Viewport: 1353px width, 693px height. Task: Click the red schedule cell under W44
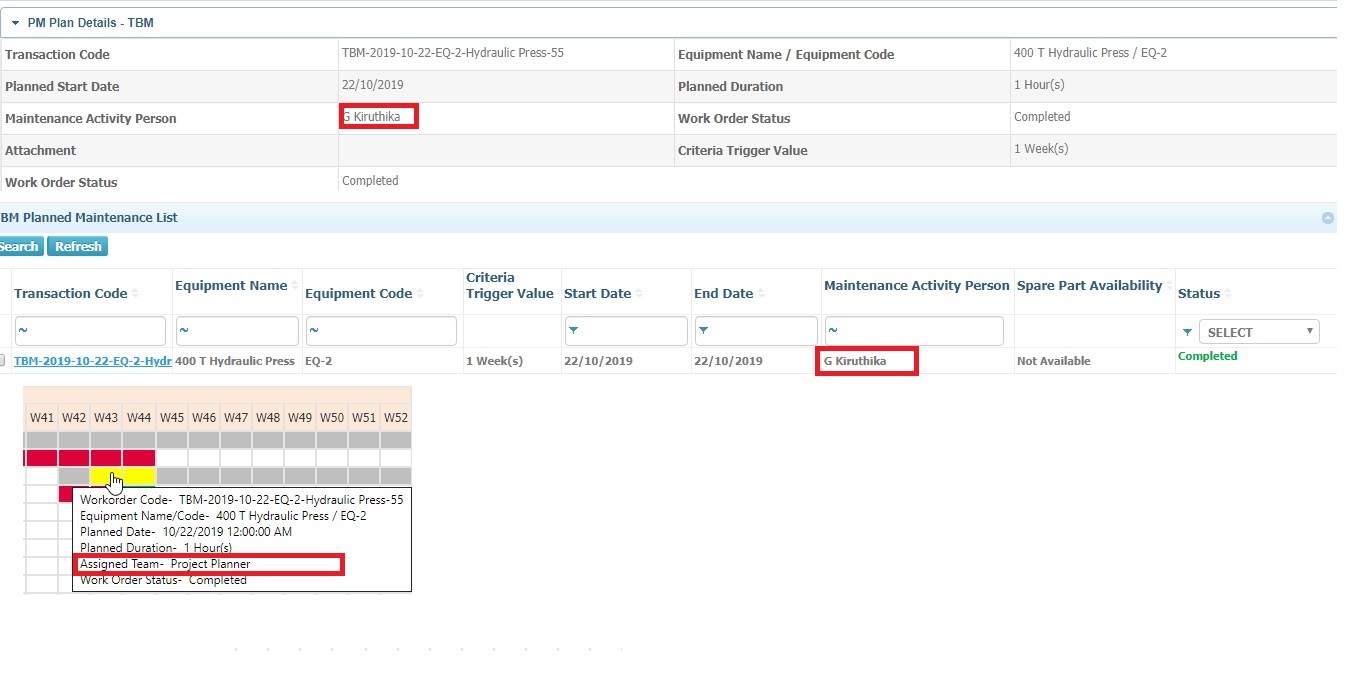pyautogui.click(x=139, y=458)
